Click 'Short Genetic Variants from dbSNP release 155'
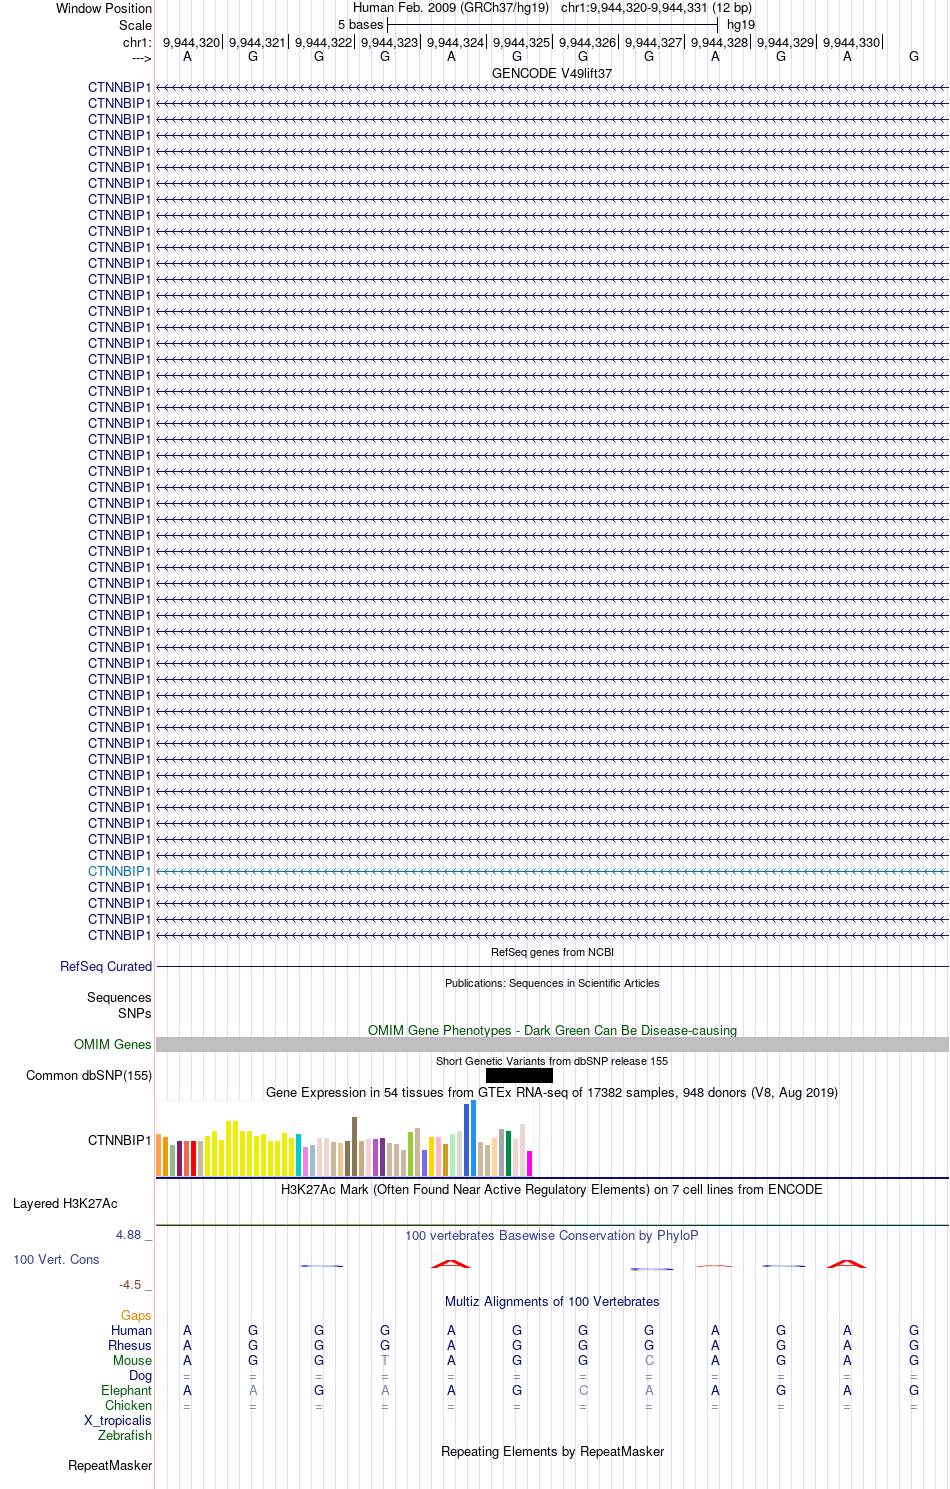Image resolution: width=950 pixels, height=1489 pixels. point(552,1061)
